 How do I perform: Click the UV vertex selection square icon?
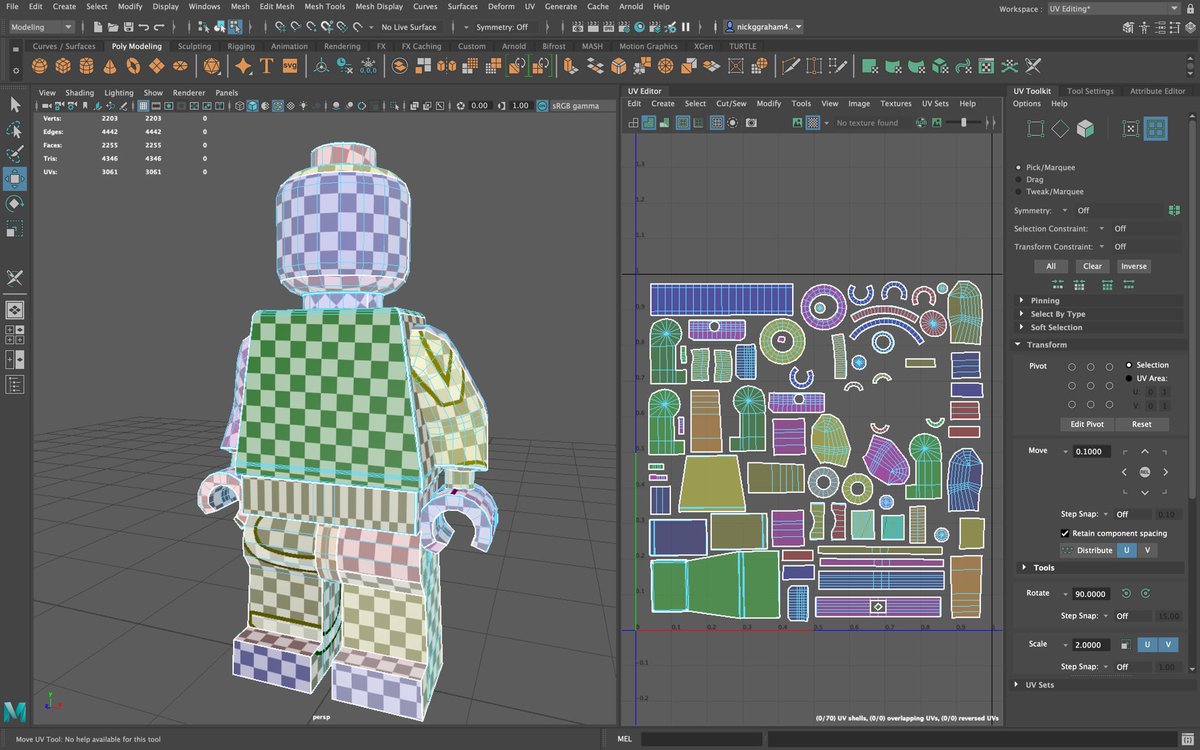click(x=1035, y=129)
